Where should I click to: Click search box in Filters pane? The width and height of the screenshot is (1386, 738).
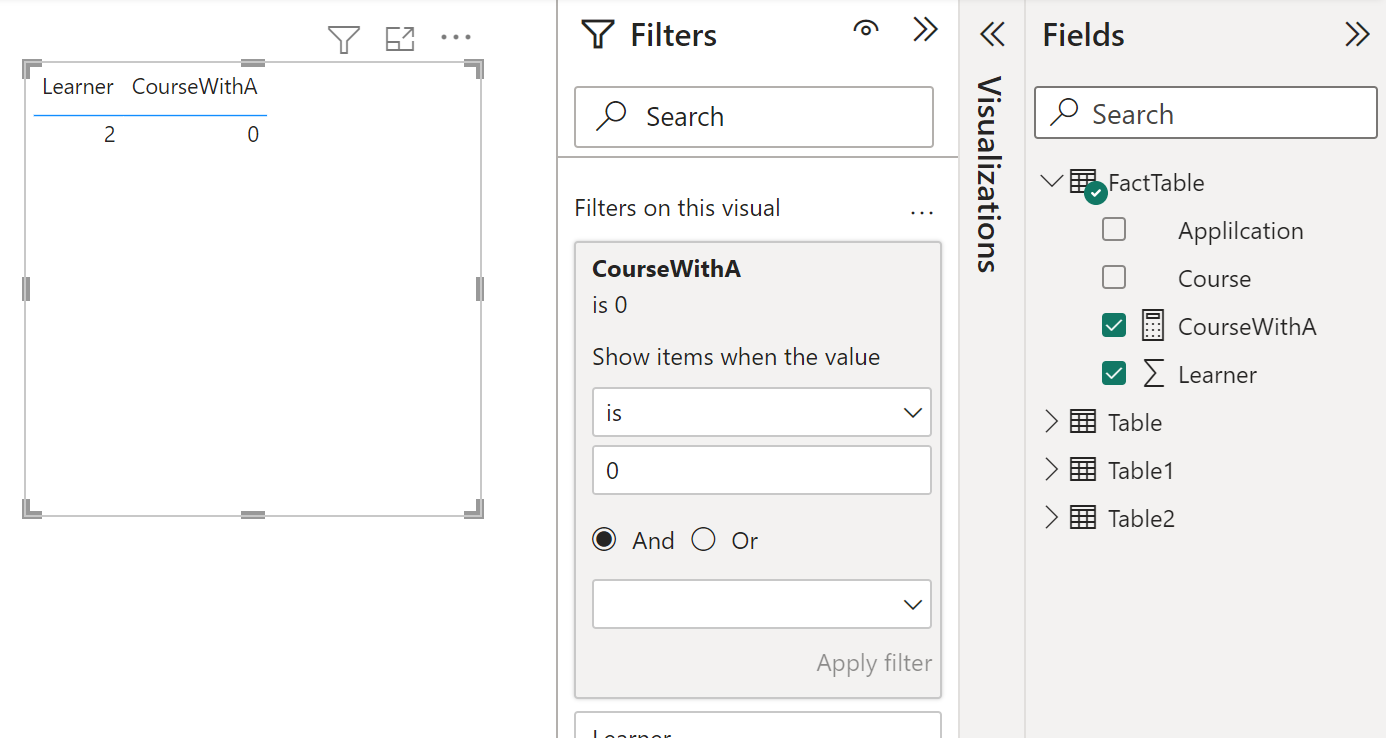click(x=754, y=117)
